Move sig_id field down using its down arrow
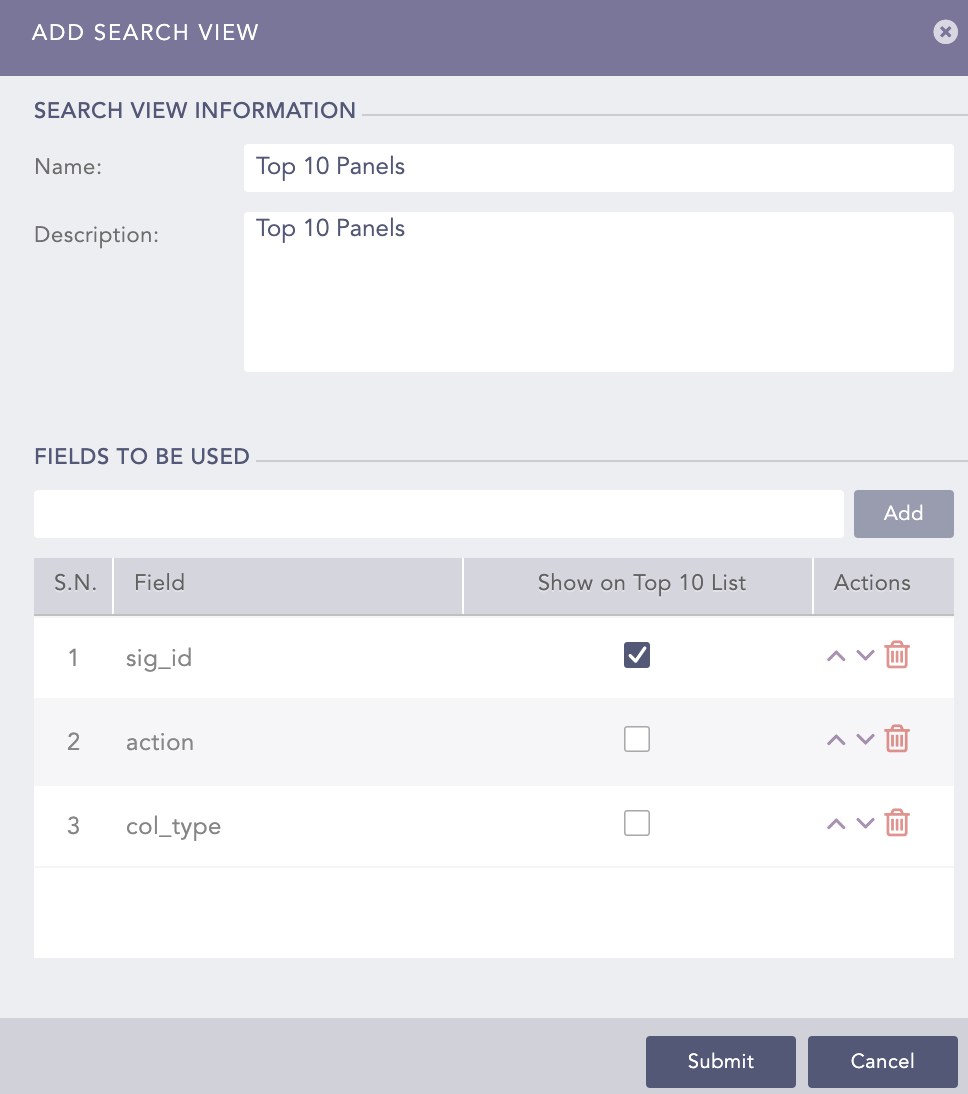Screen dimensions: 968x1094 866,656
